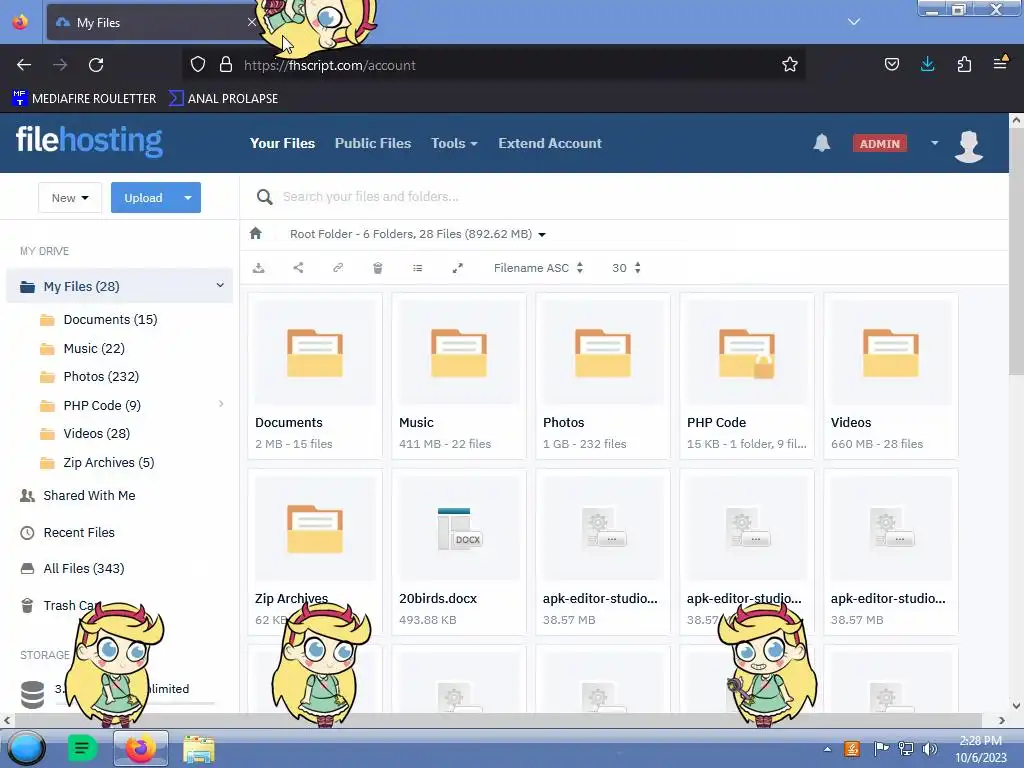Click the Firefox address bar URL
This screenshot has height=768, width=1024.
click(330, 65)
